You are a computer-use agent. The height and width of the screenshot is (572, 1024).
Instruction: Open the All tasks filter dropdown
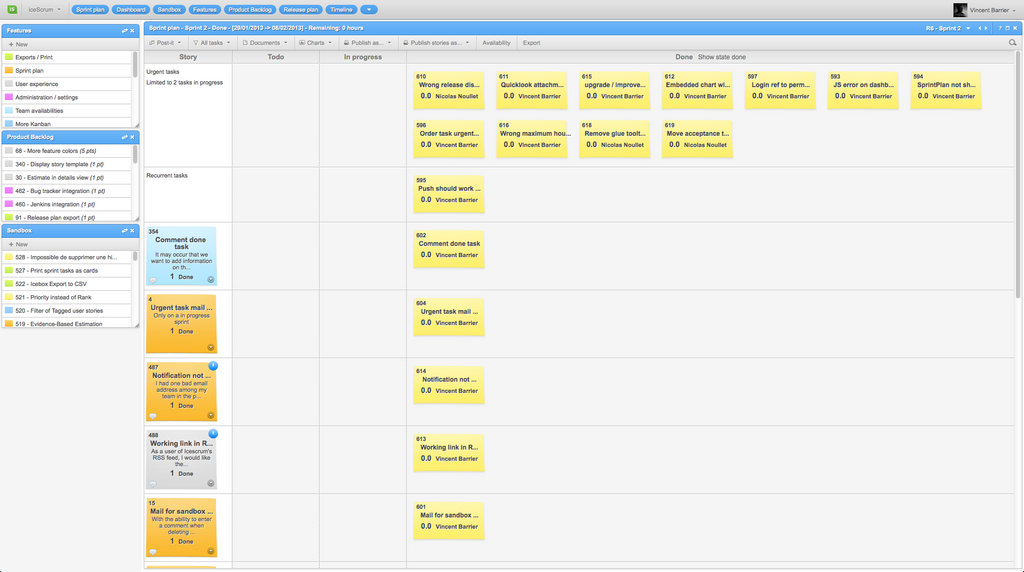(212, 42)
